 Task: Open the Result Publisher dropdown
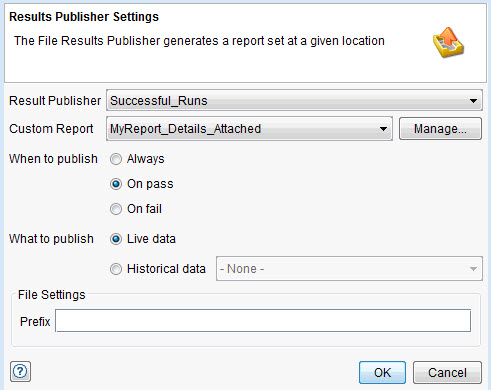click(294, 100)
